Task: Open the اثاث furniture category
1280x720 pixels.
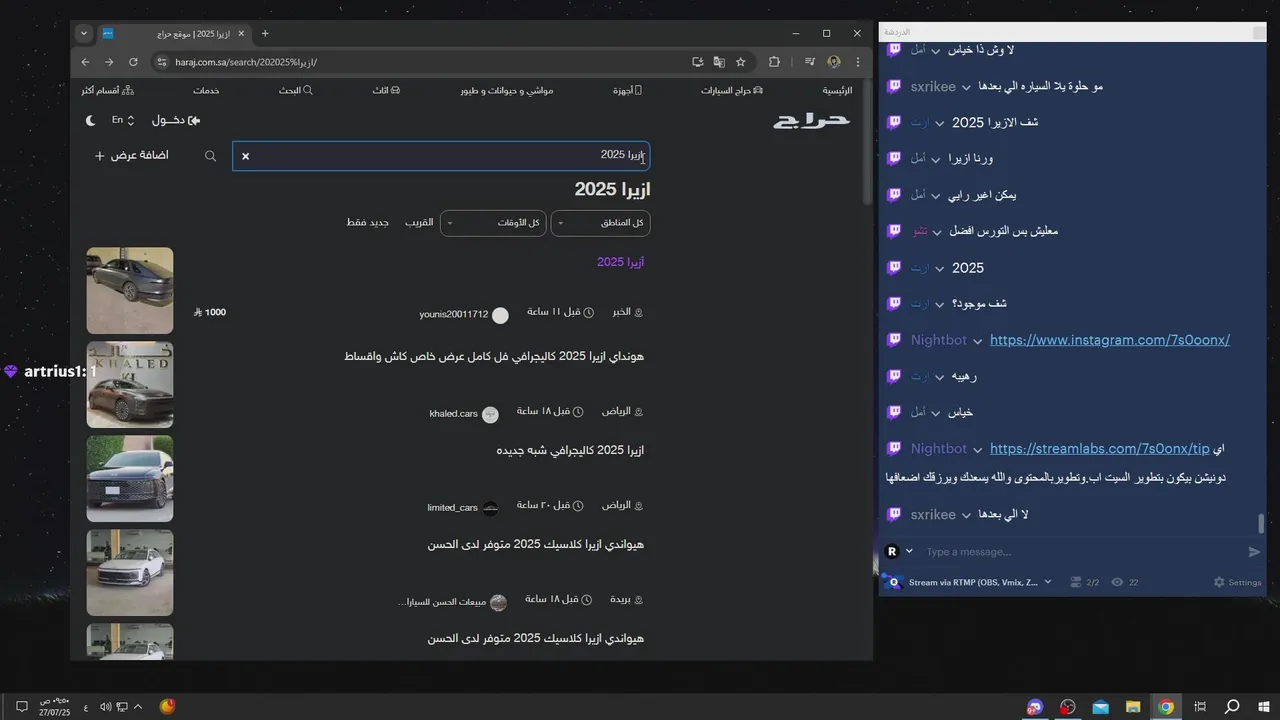Action: (386, 90)
